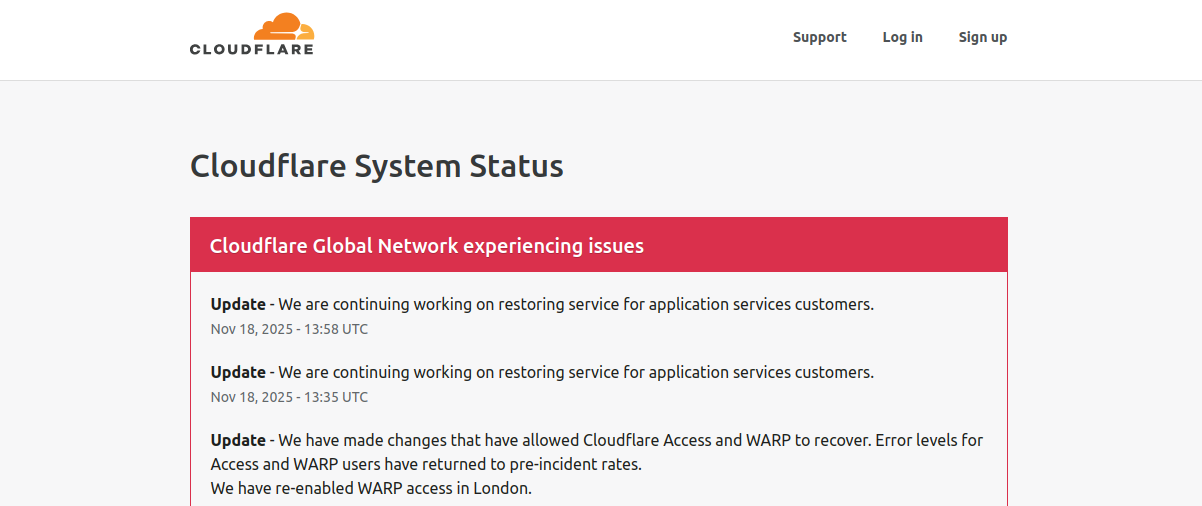Click the Nov 18, 2025 - 13:58 UTC timestamp

click(x=289, y=329)
